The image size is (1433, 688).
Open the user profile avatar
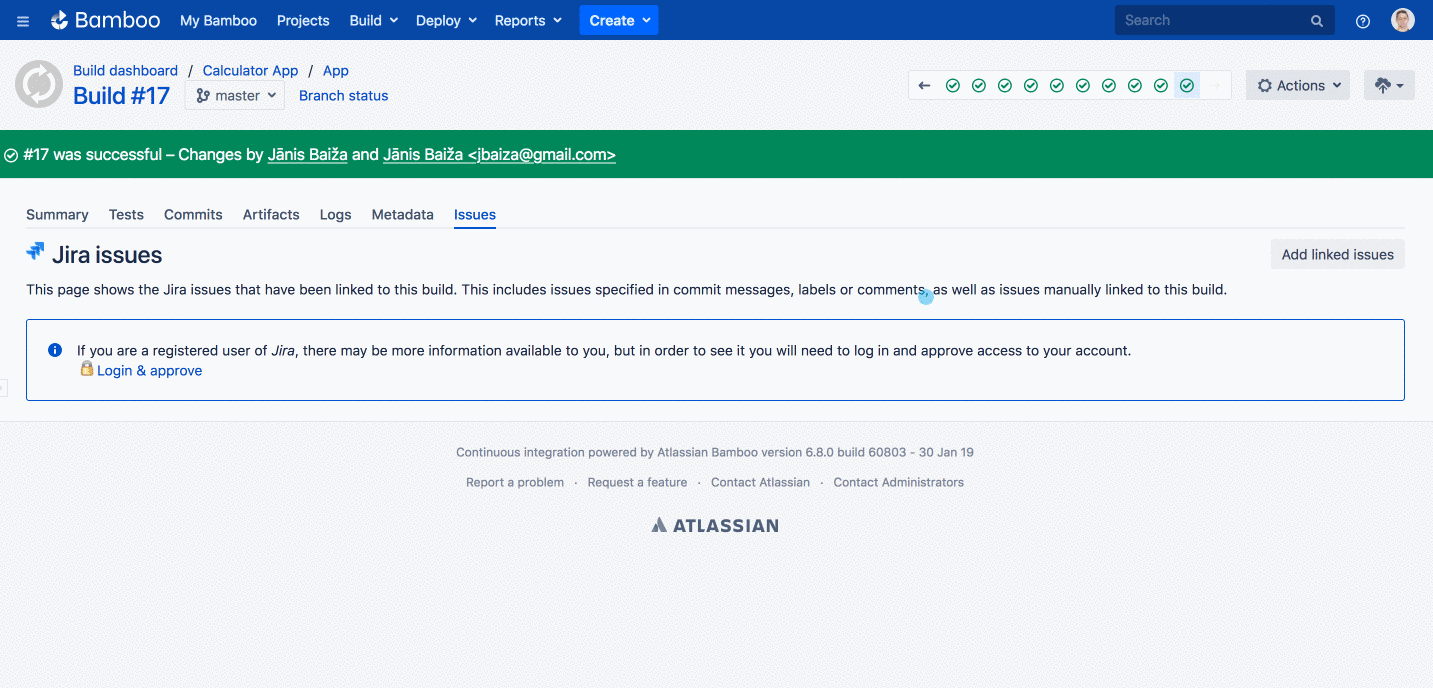tap(1403, 20)
